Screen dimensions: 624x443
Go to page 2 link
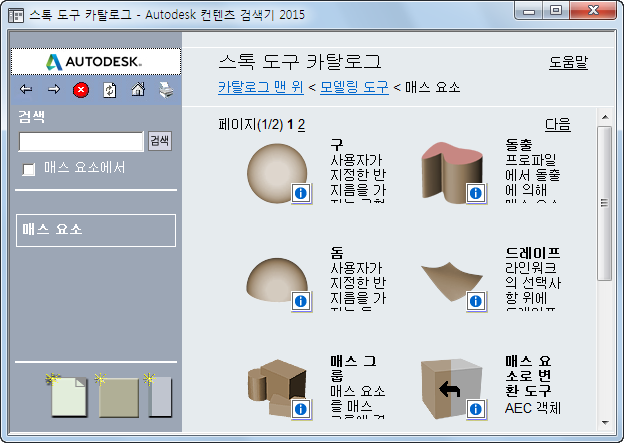(x=301, y=125)
